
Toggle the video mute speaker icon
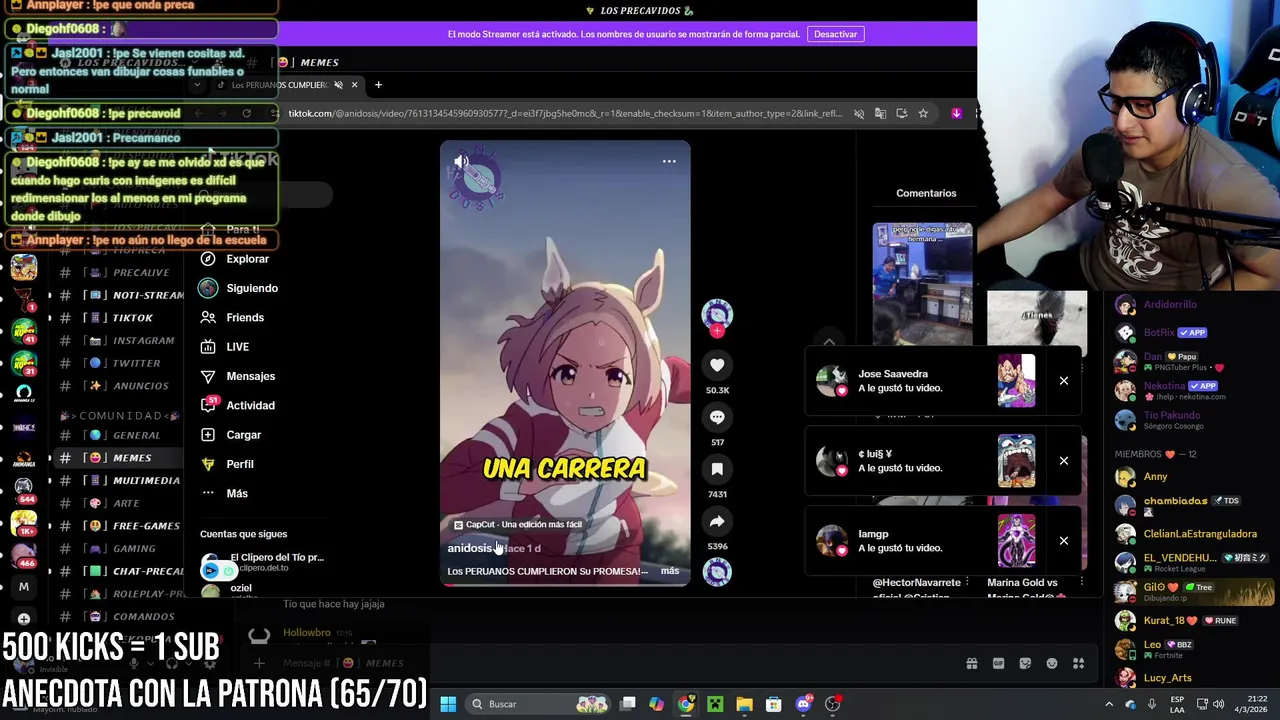[461, 161]
